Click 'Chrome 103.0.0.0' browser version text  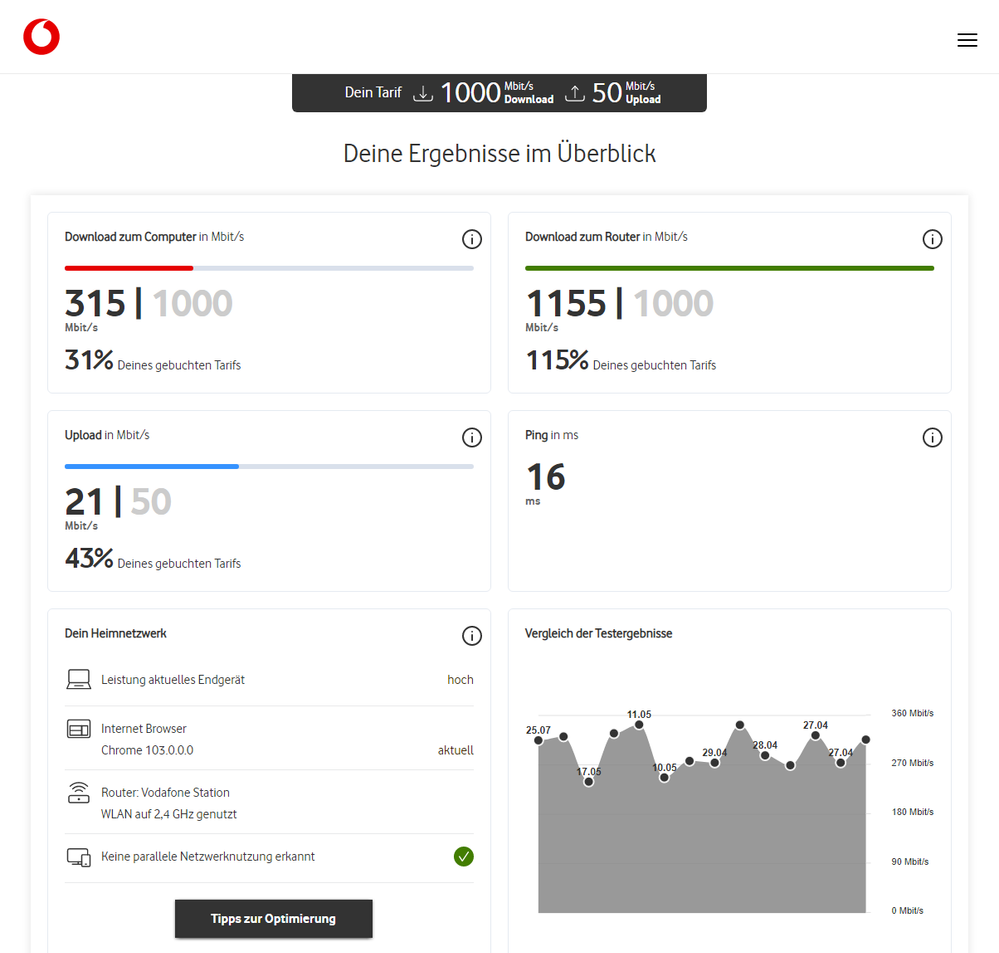(x=147, y=750)
